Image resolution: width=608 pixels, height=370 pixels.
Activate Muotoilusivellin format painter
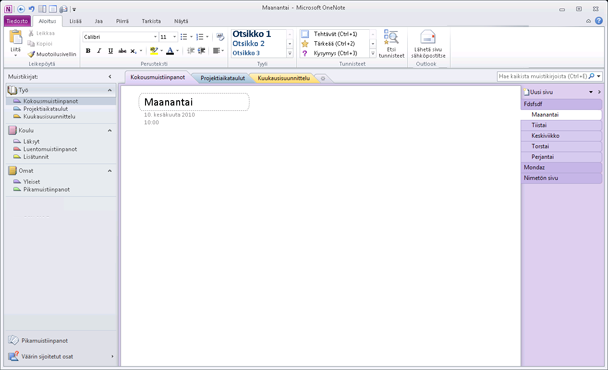tap(52, 54)
